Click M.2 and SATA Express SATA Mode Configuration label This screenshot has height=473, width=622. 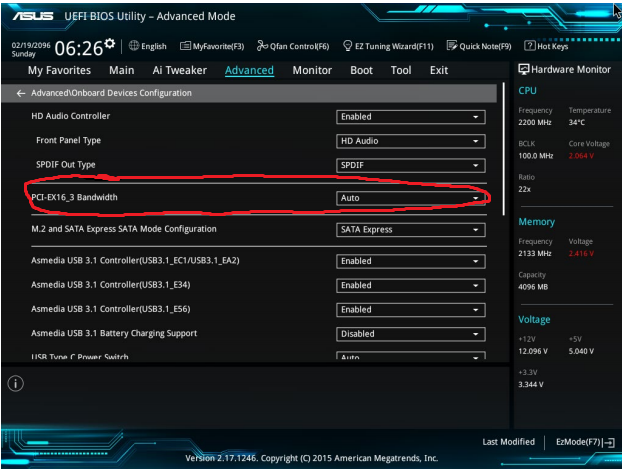124,229
